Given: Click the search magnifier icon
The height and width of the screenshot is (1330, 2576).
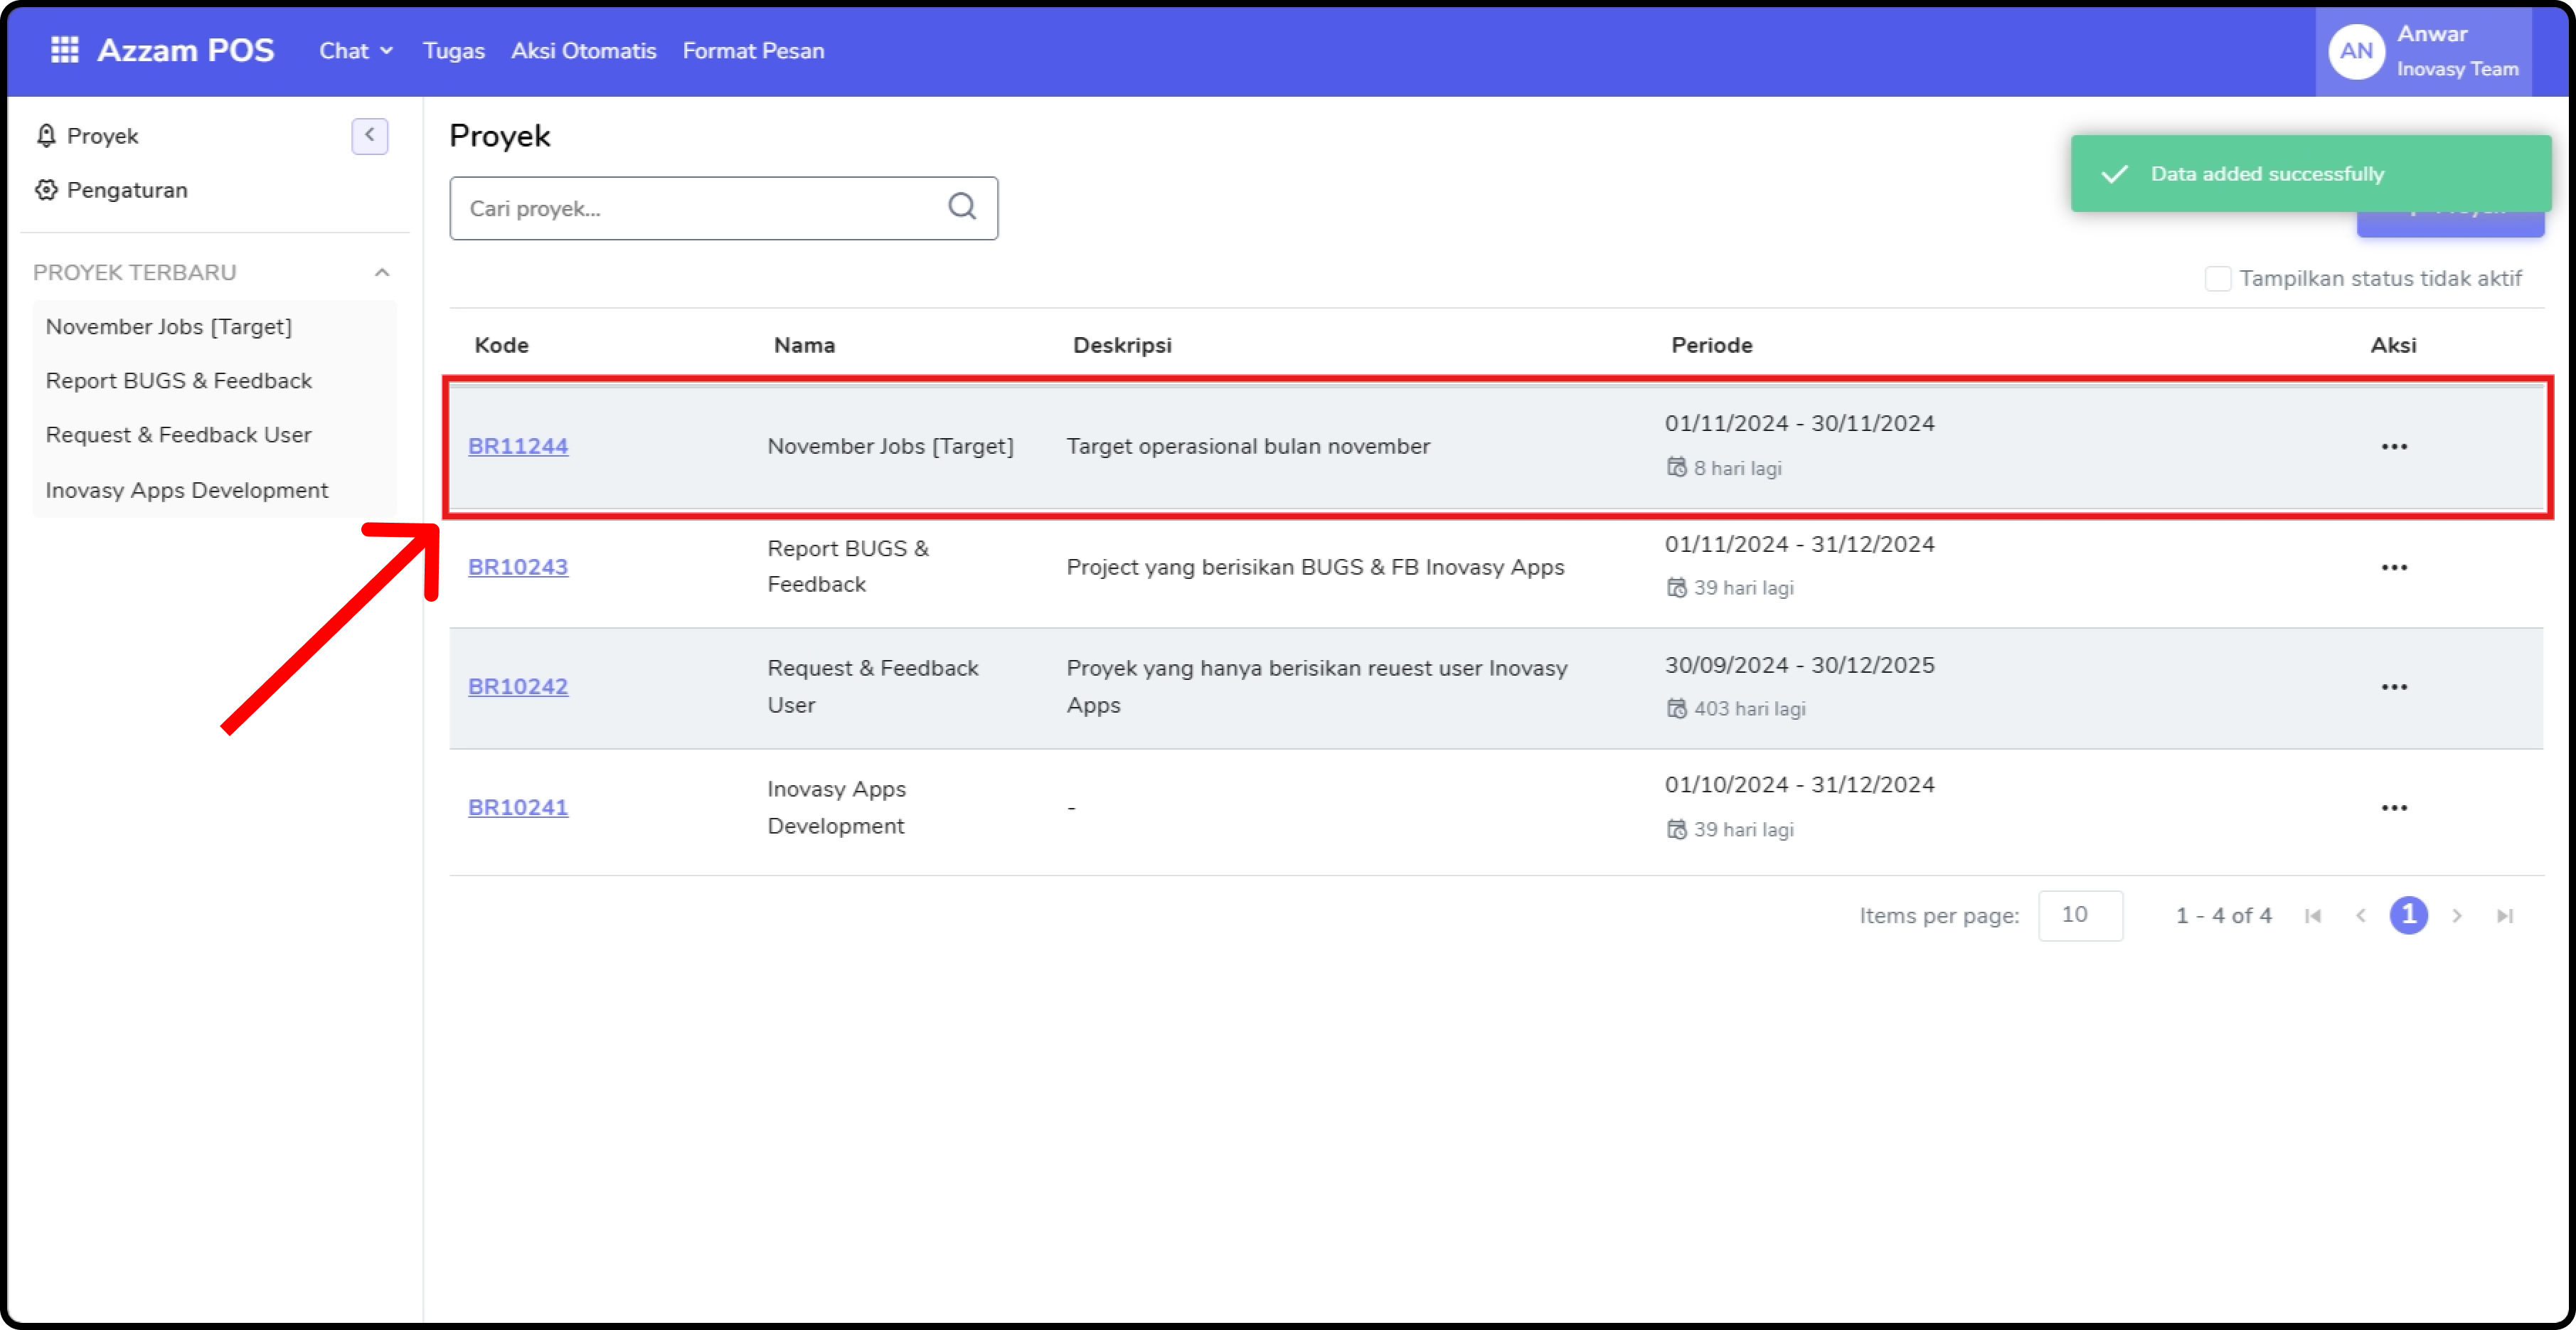Looking at the screenshot, I should point(961,207).
